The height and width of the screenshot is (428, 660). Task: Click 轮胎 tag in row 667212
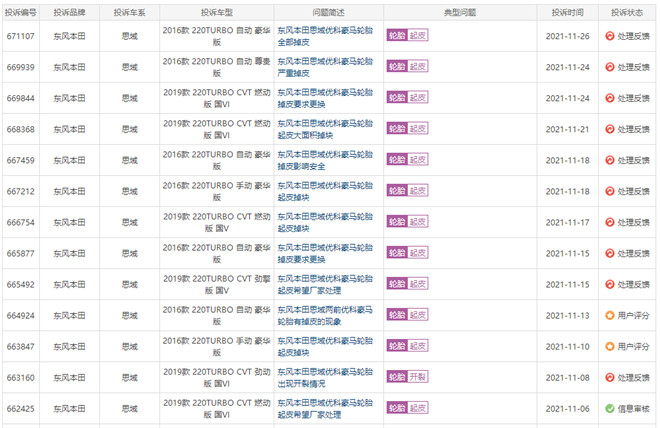(x=397, y=191)
